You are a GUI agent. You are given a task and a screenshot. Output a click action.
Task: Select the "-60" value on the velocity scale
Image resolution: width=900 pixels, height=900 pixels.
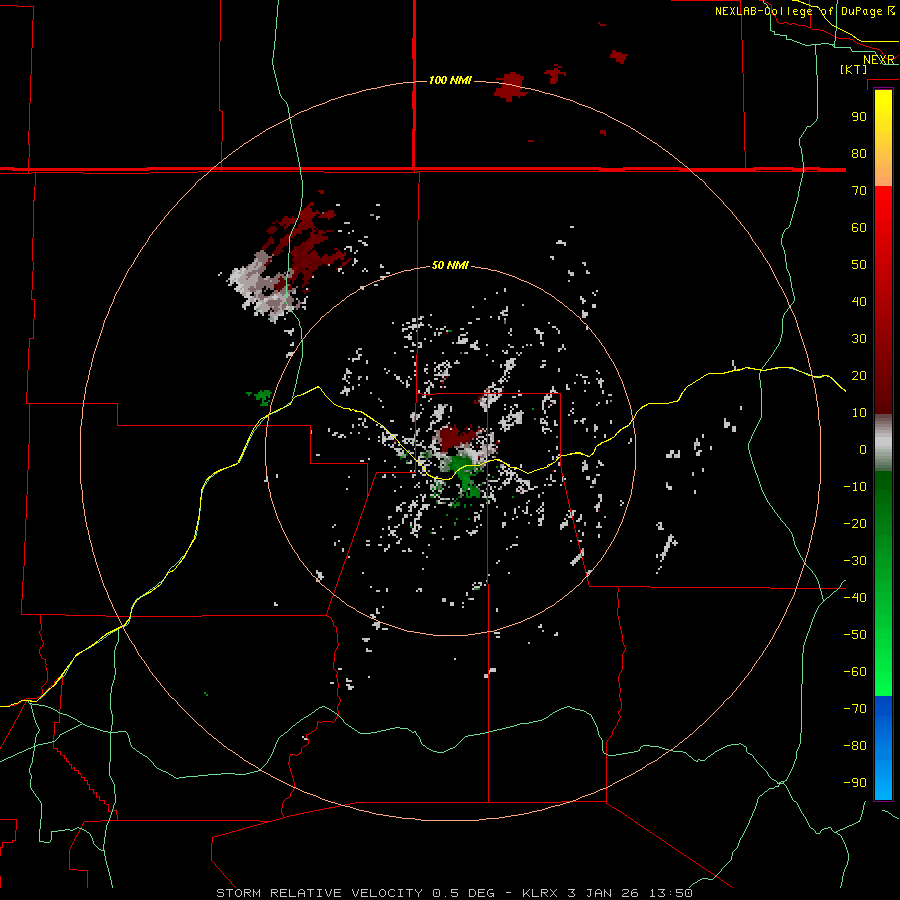click(855, 672)
